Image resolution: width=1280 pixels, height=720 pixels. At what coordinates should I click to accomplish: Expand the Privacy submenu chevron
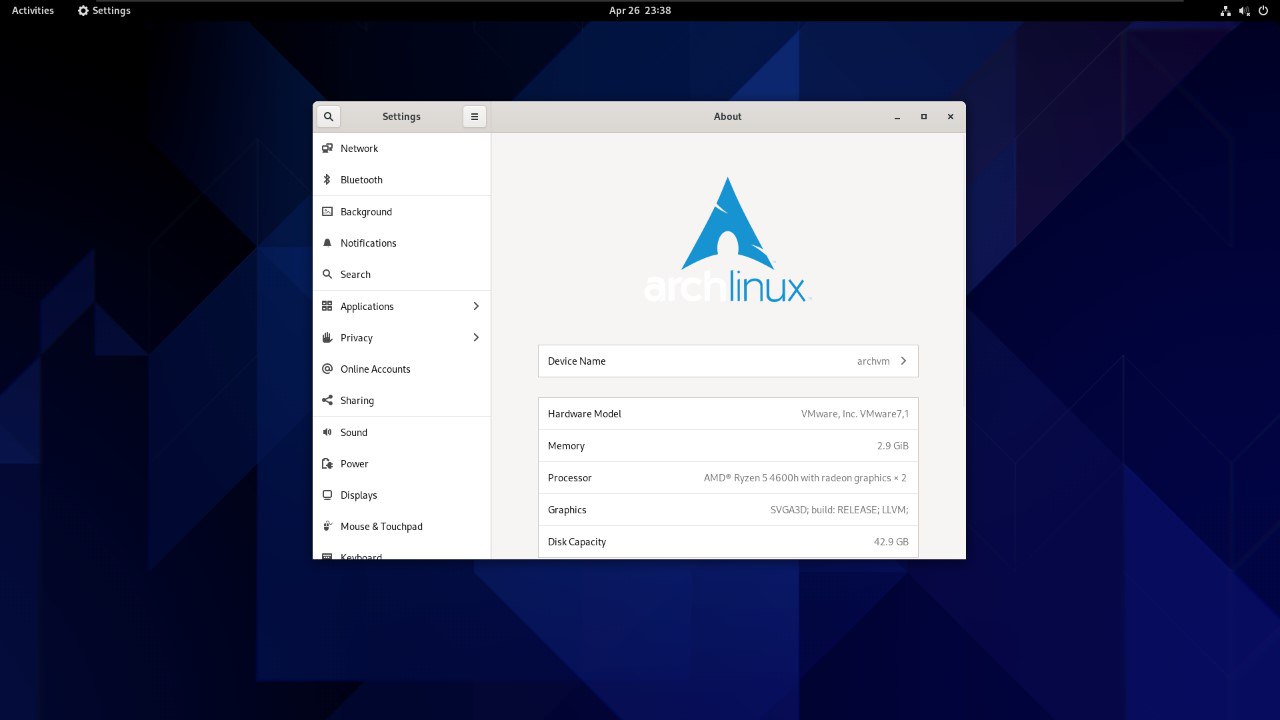point(476,338)
